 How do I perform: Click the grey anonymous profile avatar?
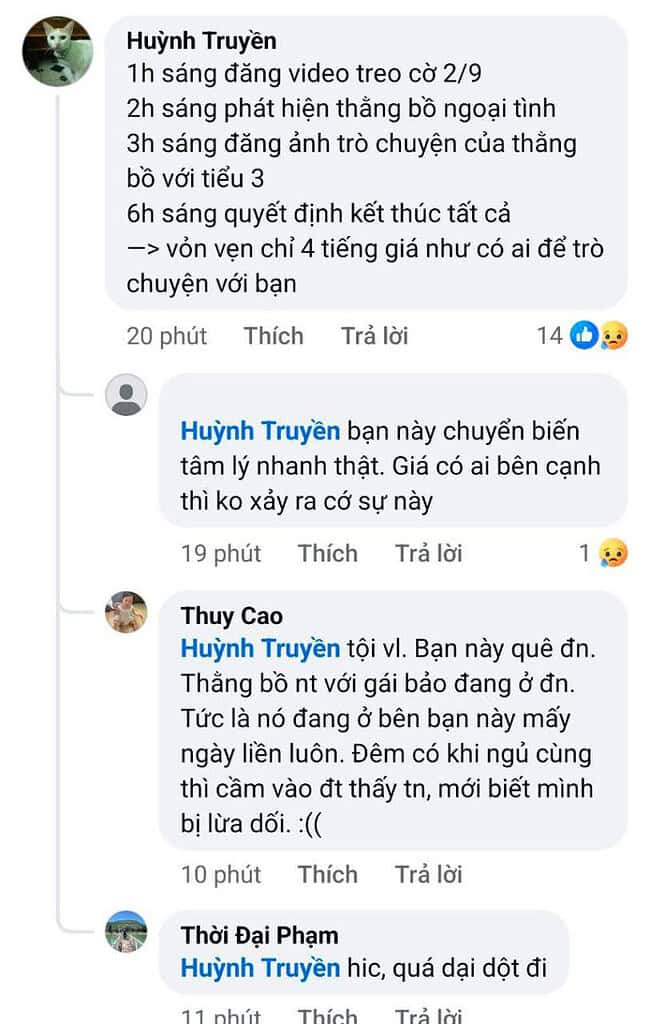click(x=126, y=395)
